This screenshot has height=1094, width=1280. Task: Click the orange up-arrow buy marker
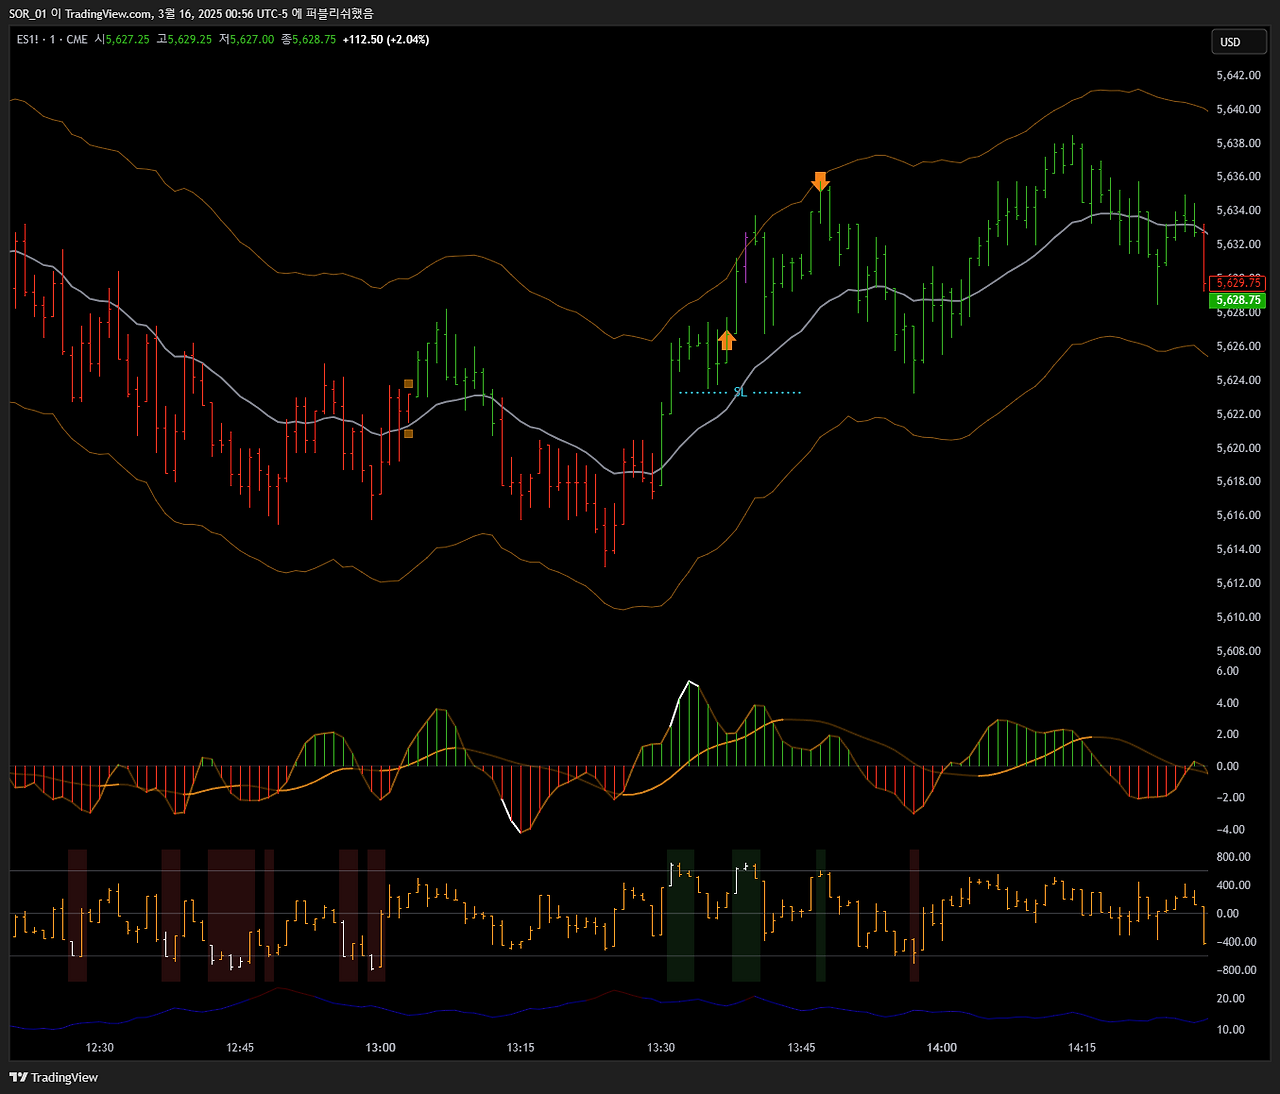727,340
